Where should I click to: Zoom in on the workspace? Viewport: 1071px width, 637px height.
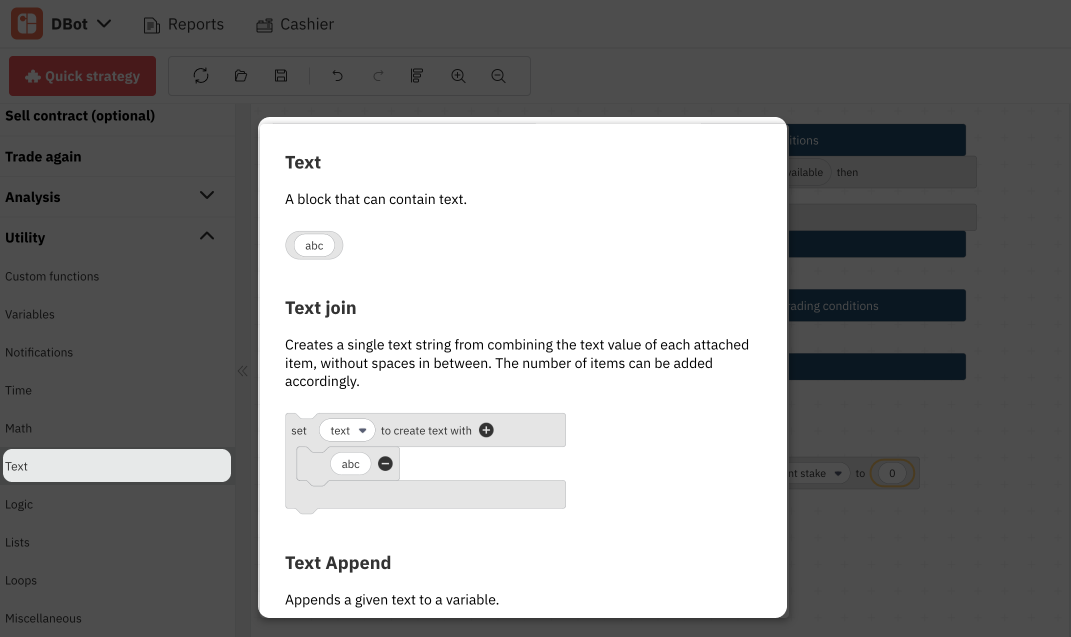pyautogui.click(x=458, y=76)
